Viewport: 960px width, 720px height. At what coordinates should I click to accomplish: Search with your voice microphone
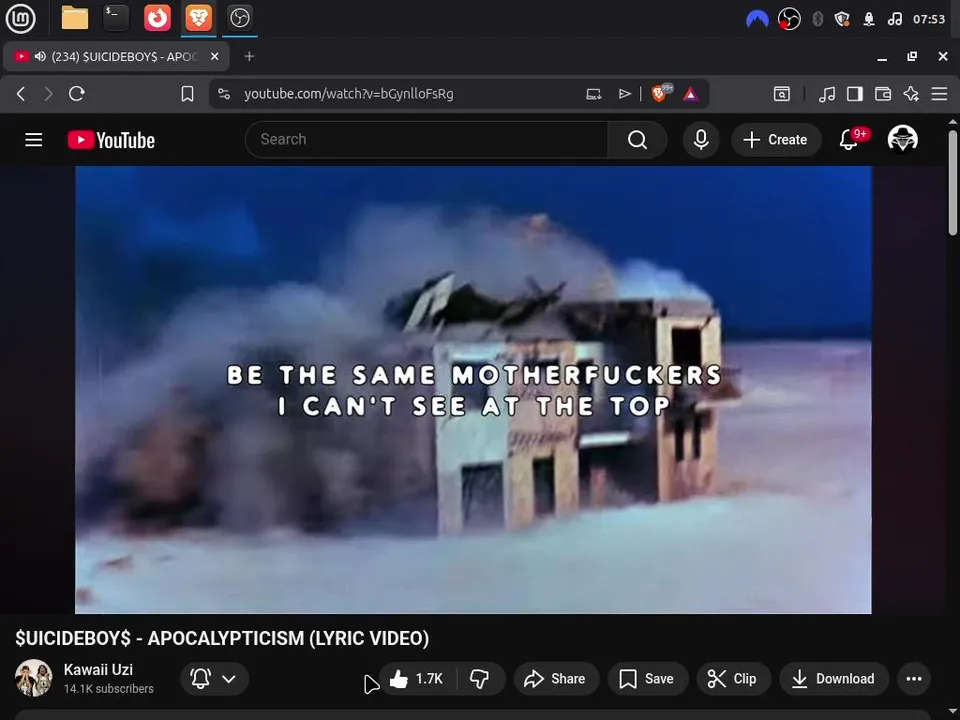pos(701,140)
